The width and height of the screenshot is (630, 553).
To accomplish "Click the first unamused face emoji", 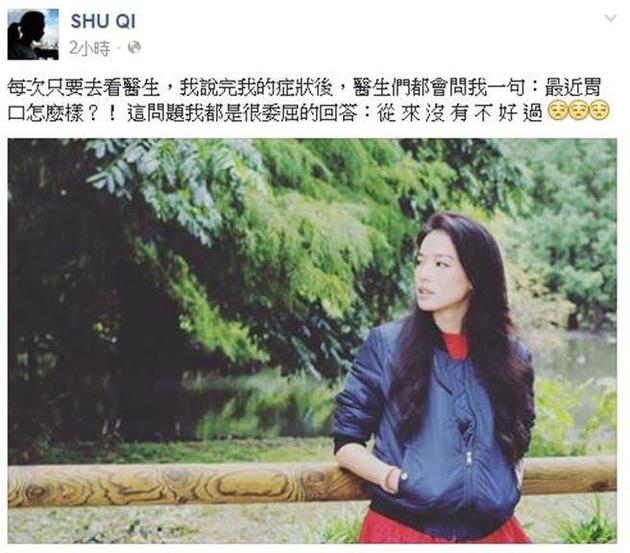I will [x=559, y=111].
